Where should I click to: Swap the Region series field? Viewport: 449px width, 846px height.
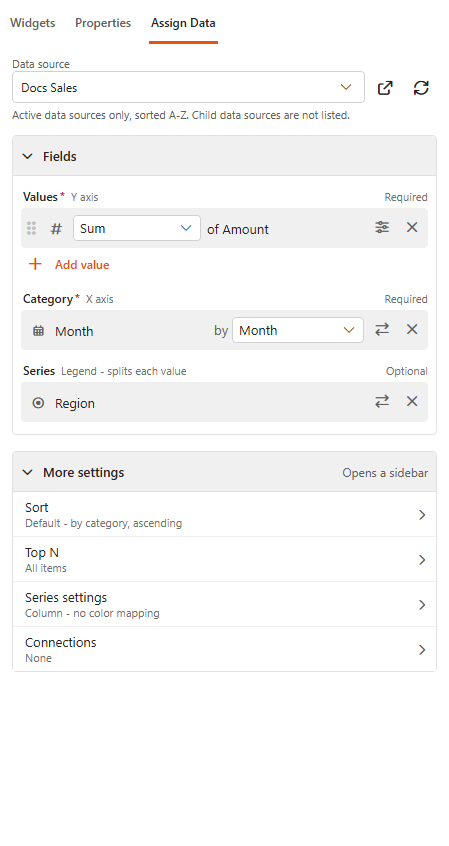click(382, 401)
